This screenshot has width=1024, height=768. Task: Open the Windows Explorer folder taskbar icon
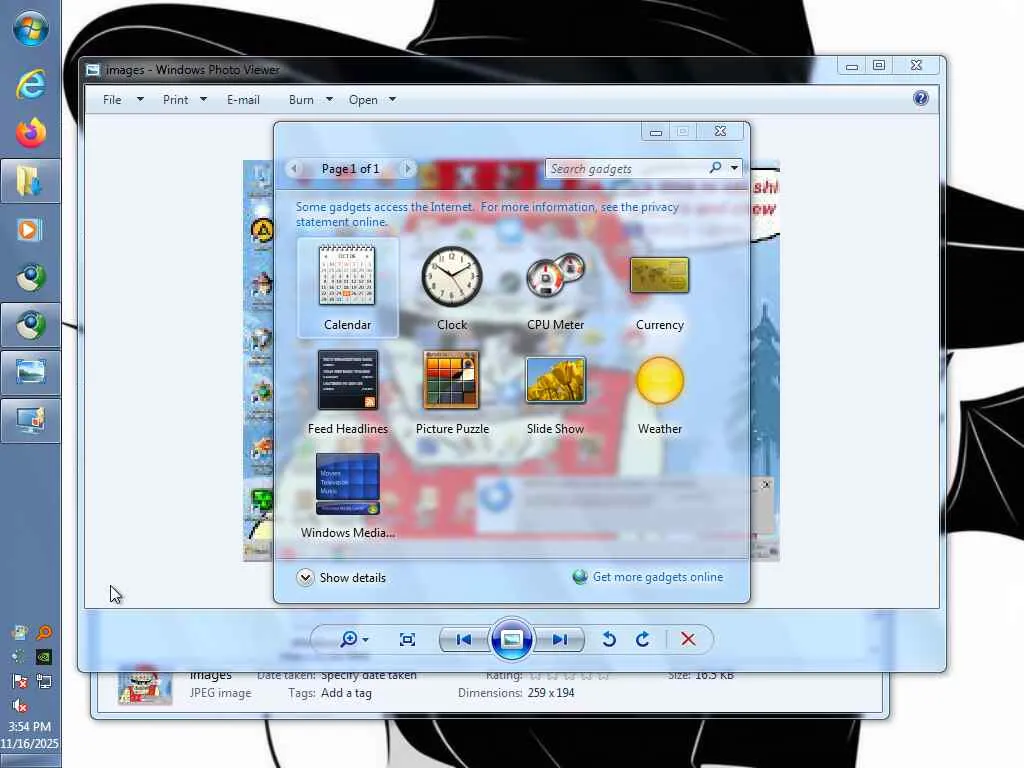[x=30, y=181]
